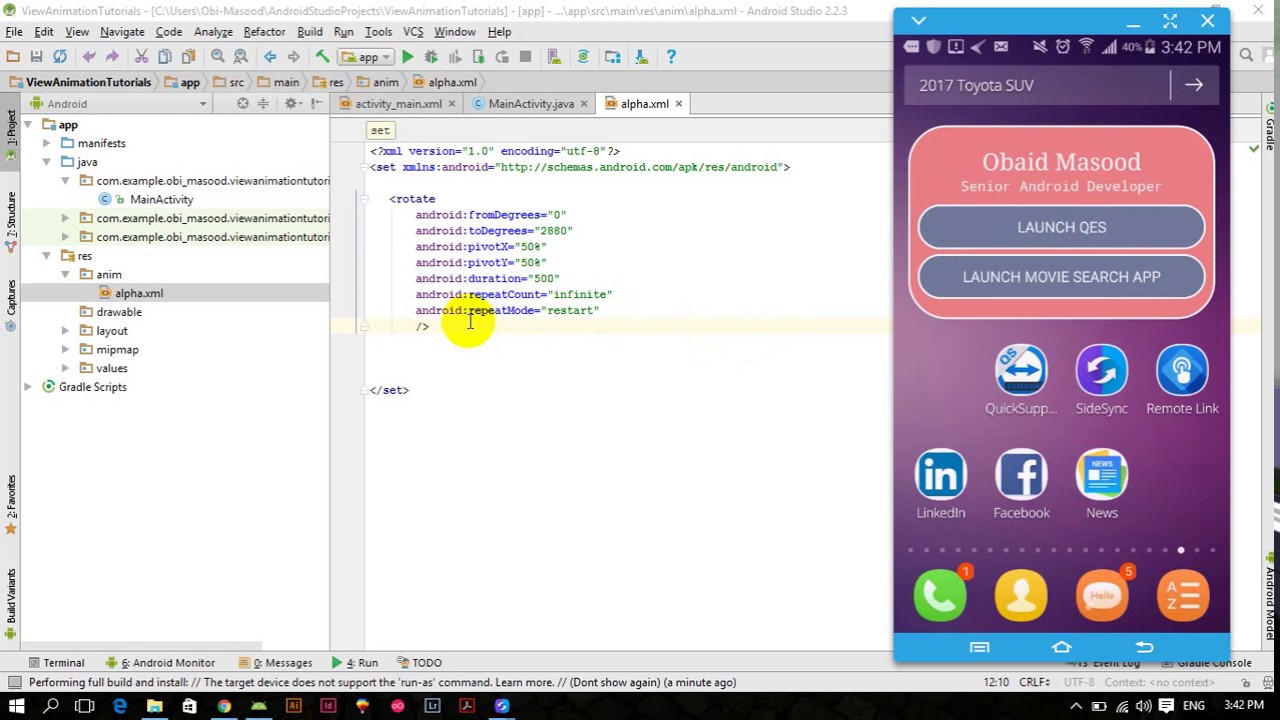This screenshot has height=720, width=1280.
Task: Open the app run configuration dropdown
Action: tap(366, 57)
